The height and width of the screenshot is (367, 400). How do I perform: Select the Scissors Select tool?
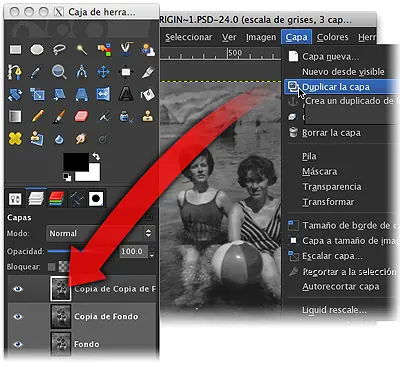(x=126, y=49)
